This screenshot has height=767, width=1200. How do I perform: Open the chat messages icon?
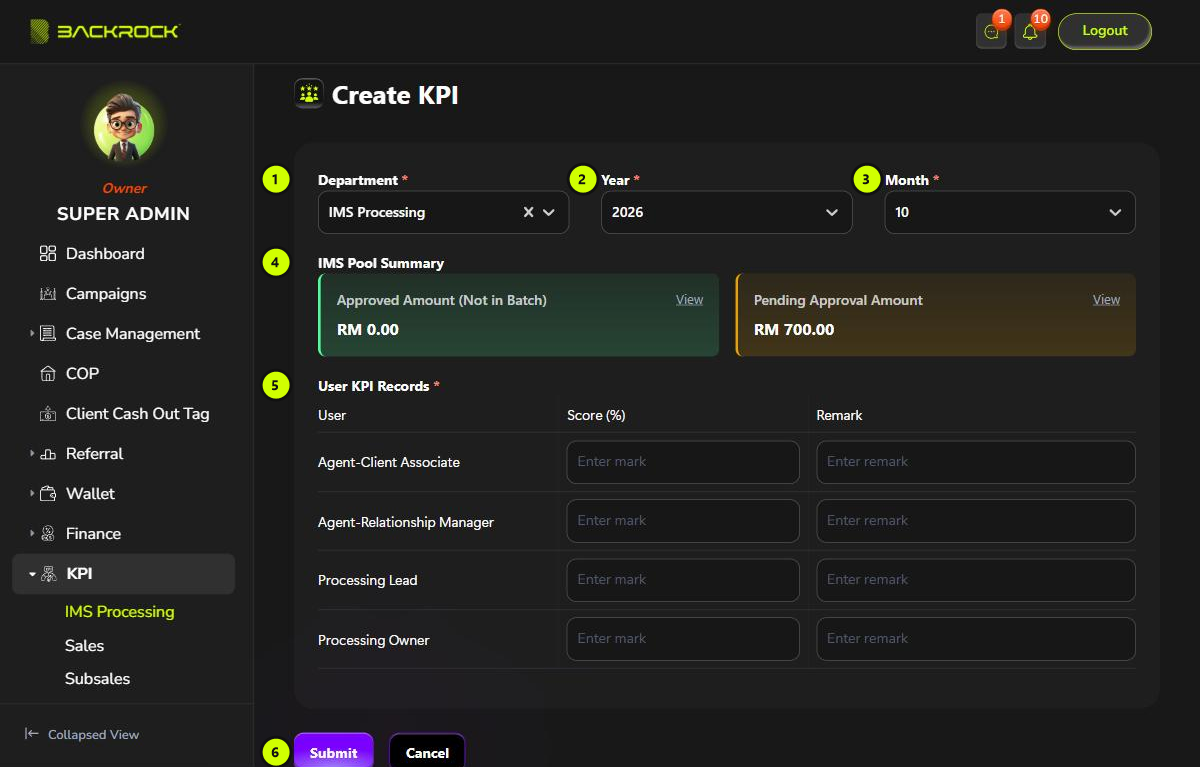(x=991, y=31)
